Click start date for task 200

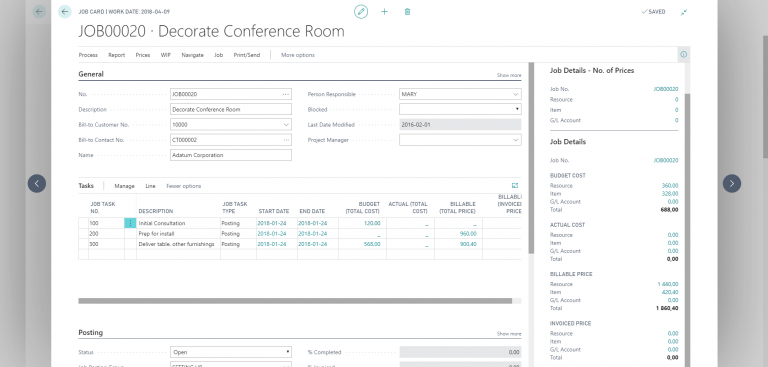coord(272,234)
